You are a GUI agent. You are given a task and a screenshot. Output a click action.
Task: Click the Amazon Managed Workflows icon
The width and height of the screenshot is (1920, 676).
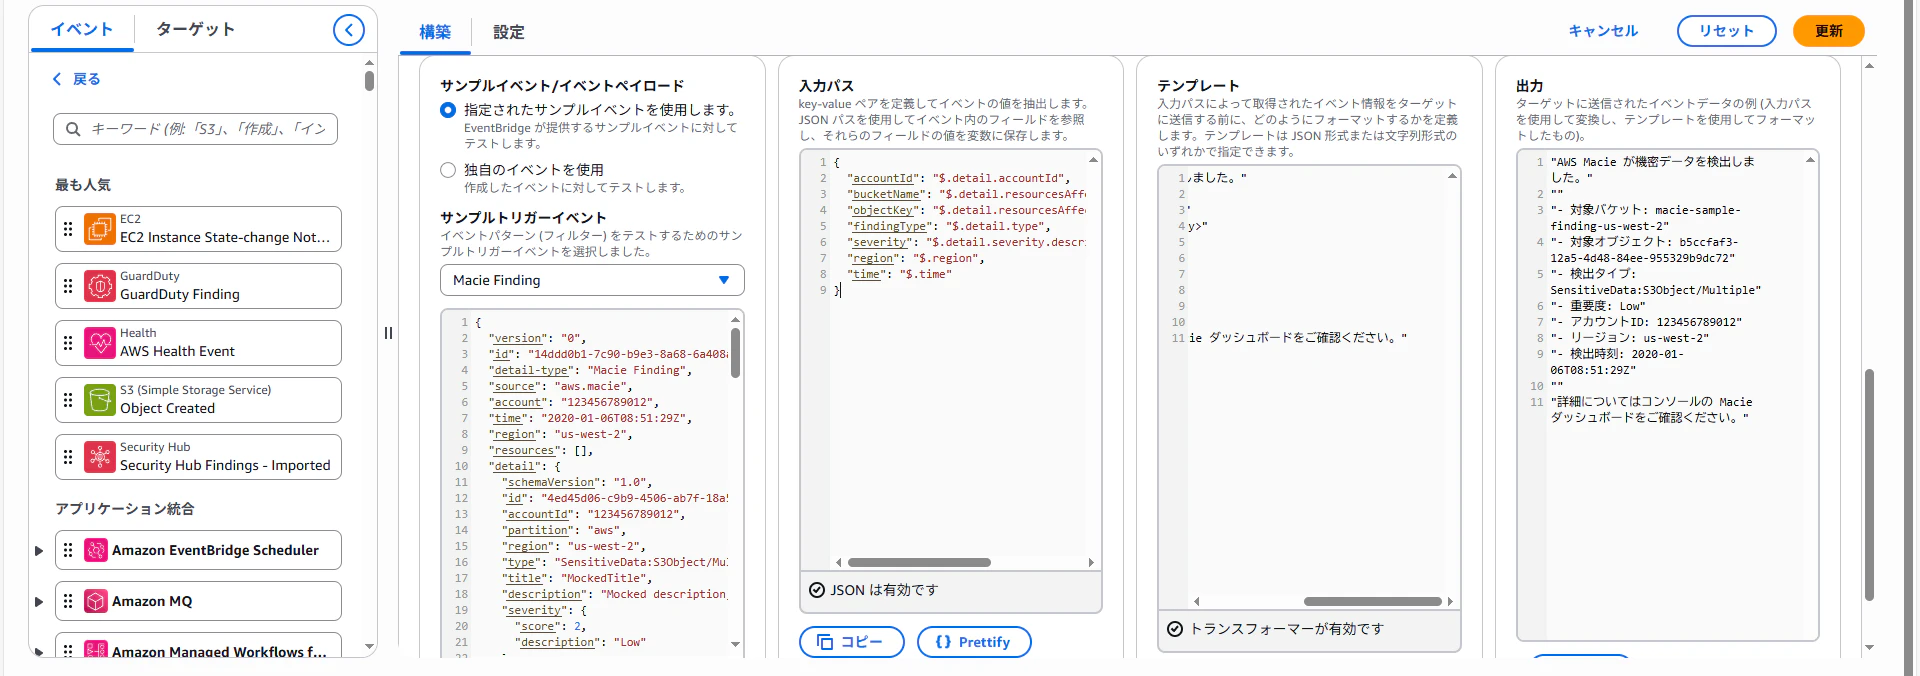coord(96,650)
